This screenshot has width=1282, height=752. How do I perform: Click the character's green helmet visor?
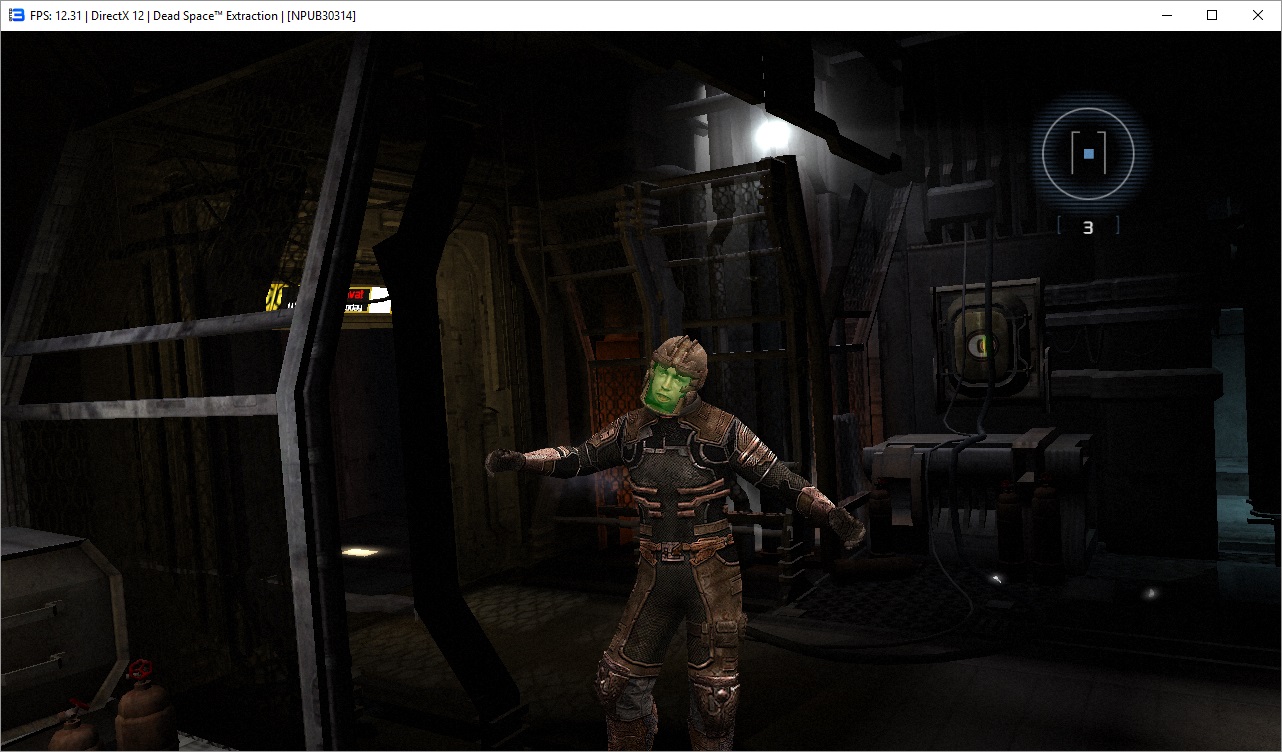click(666, 385)
